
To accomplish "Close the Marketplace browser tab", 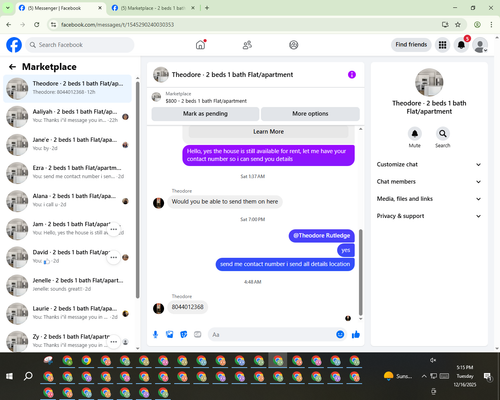I will [193, 8].
